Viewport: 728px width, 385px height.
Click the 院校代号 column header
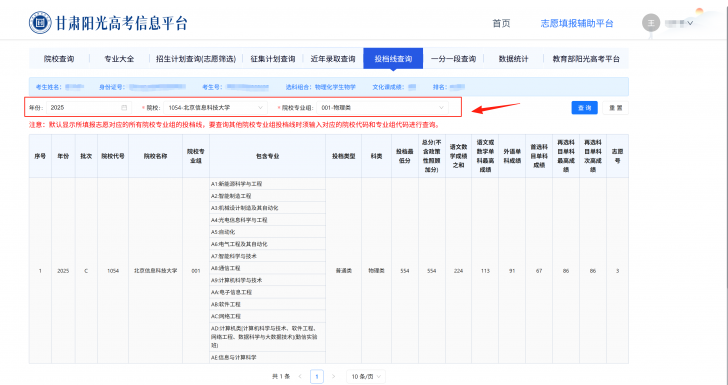(x=113, y=156)
